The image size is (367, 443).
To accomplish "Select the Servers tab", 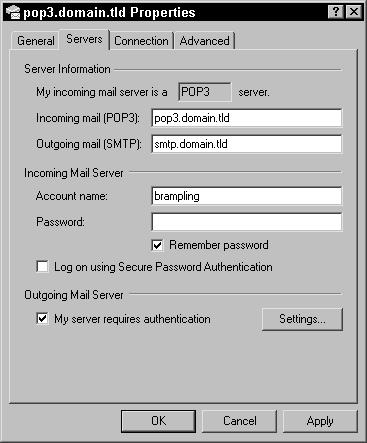I will [84, 39].
